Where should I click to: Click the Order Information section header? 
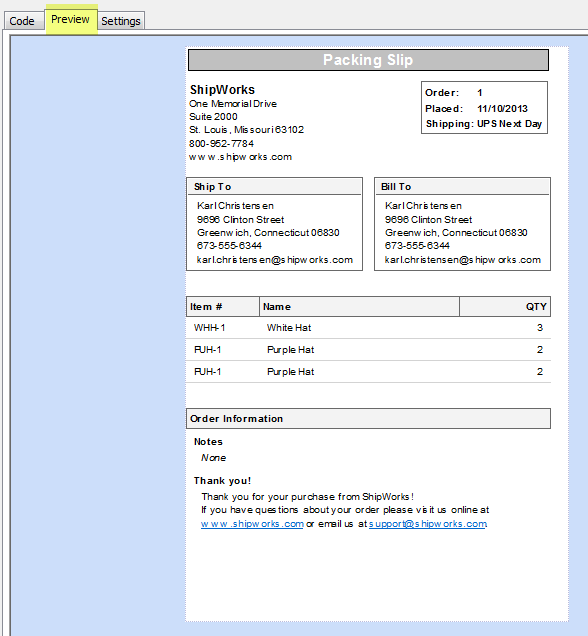(x=368, y=419)
